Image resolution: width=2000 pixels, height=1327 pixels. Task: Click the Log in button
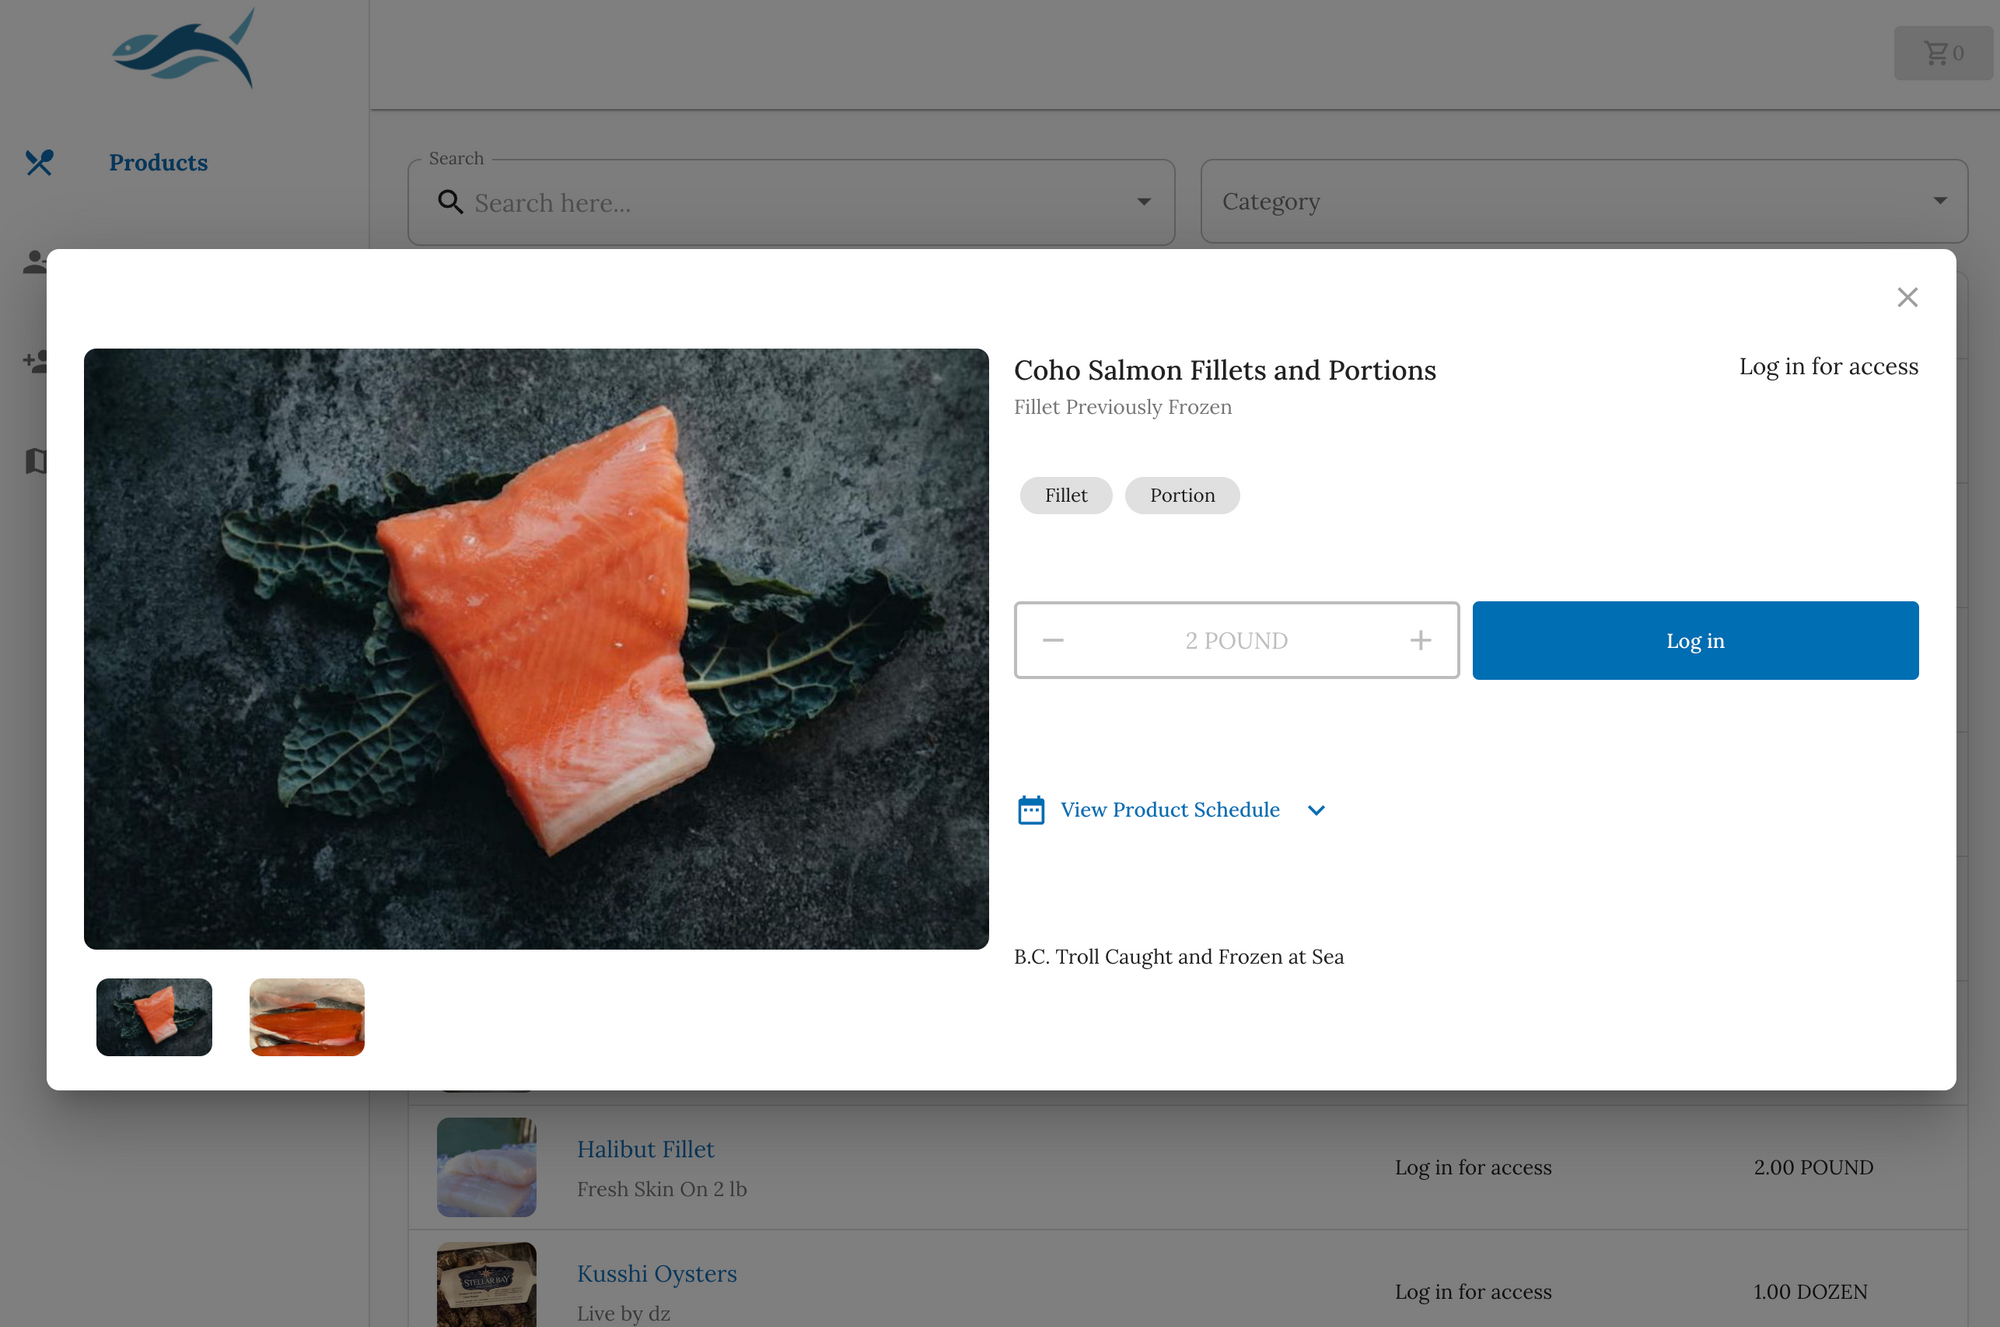coord(1695,640)
